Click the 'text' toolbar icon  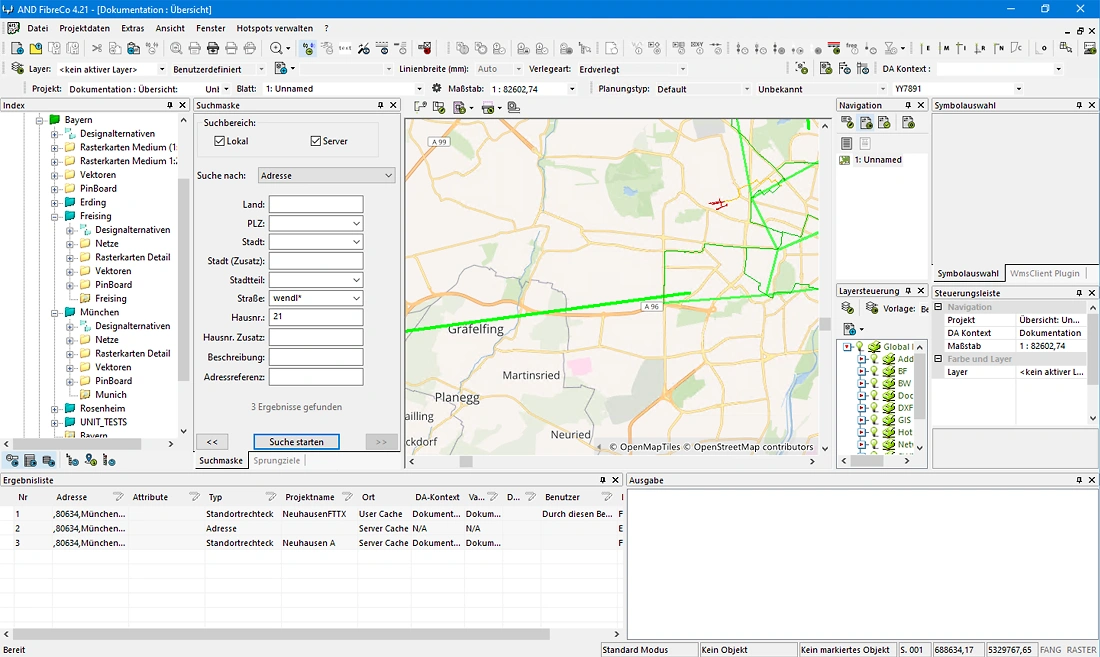[345, 48]
